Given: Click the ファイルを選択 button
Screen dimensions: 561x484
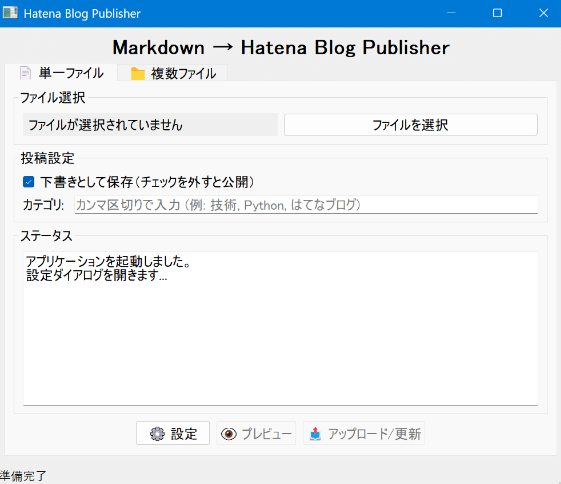Looking at the screenshot, I should [x=411, y=125].
